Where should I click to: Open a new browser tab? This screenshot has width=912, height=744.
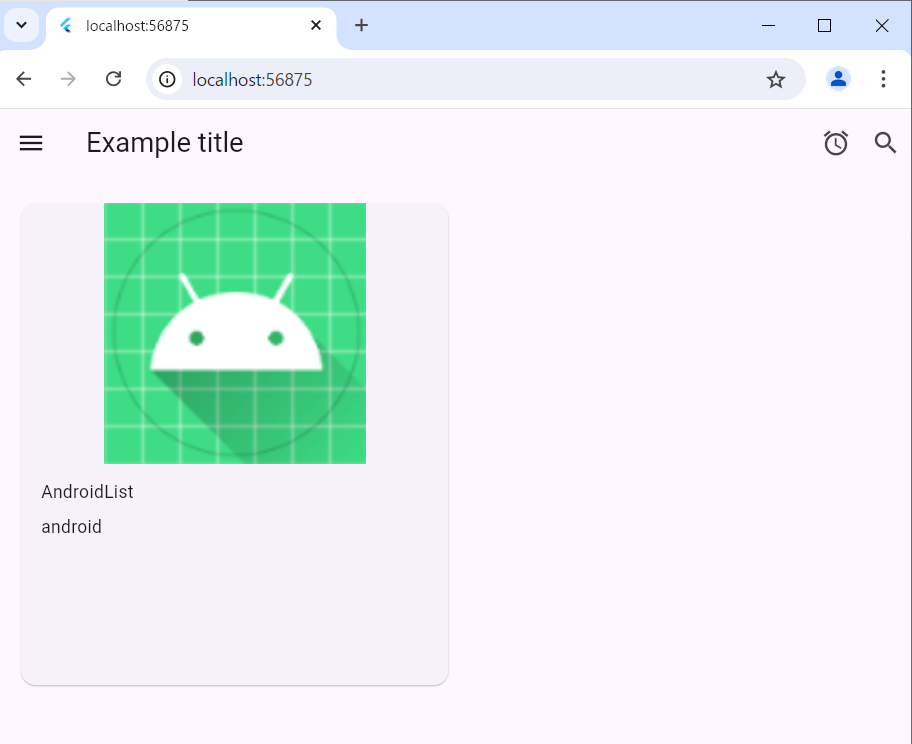pos(361,25)
